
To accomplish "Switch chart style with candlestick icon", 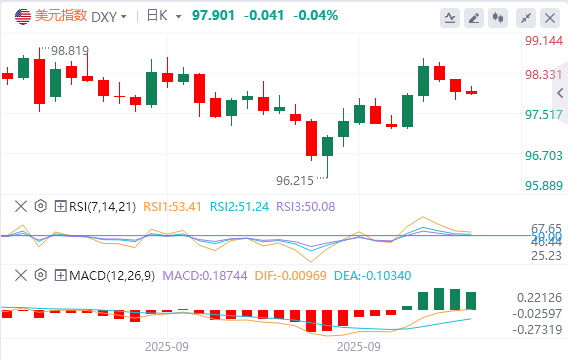I will (498, 18).
